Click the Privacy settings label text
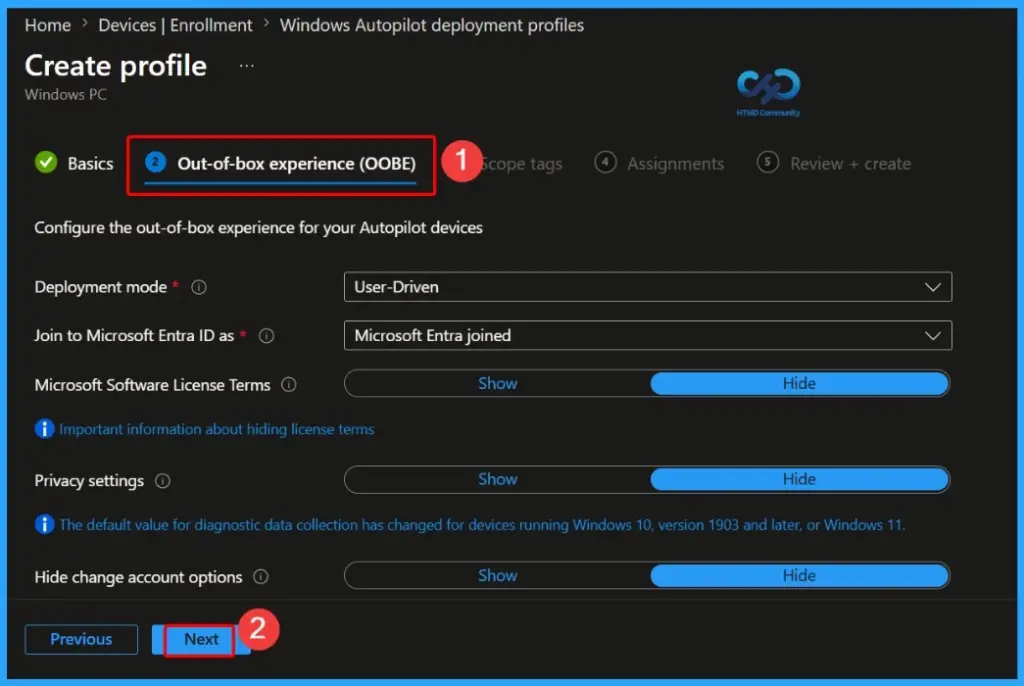 tap(89, 481)
